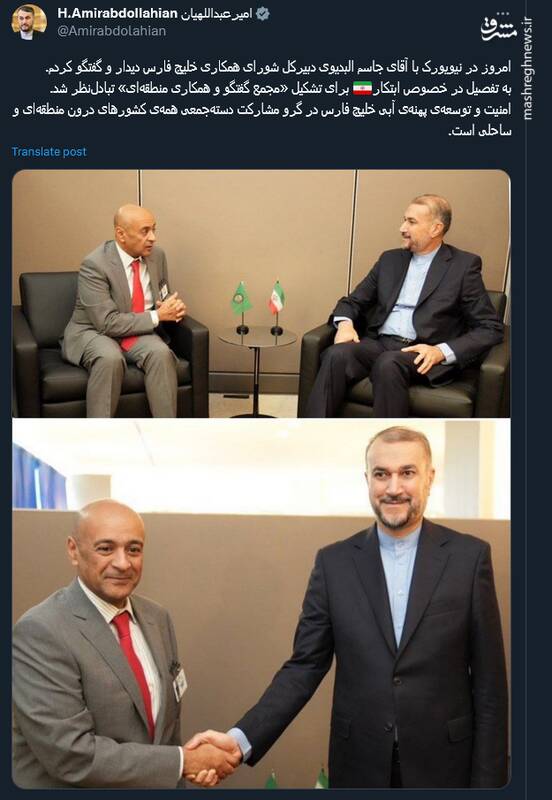Click the name badge on gray suit
Screen dimensions: 552x800
180,684
